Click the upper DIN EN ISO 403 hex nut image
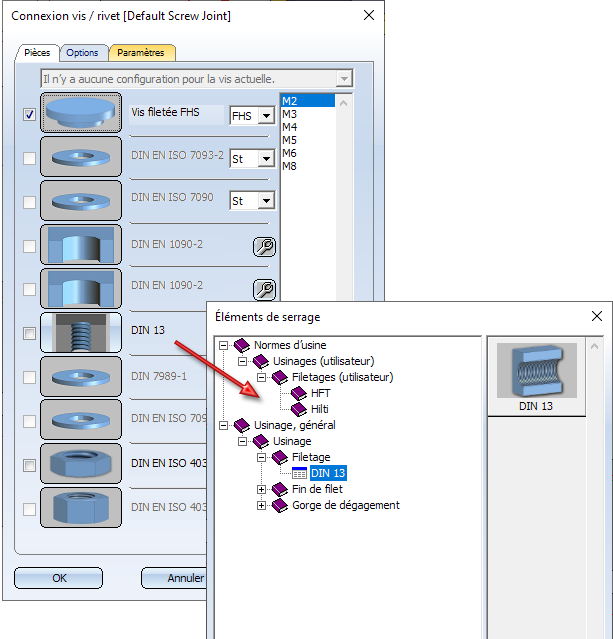The width and height of the screenshot is (613, 639). pyautogui.click(x=81, y=464)
